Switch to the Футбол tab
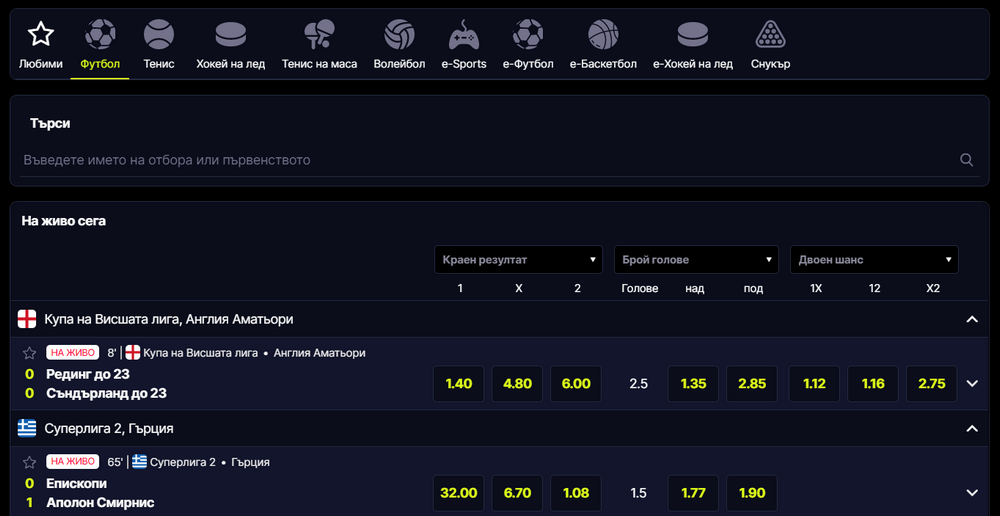The image size is (1000, 516). pyautogui.click(x=100, y=46)
